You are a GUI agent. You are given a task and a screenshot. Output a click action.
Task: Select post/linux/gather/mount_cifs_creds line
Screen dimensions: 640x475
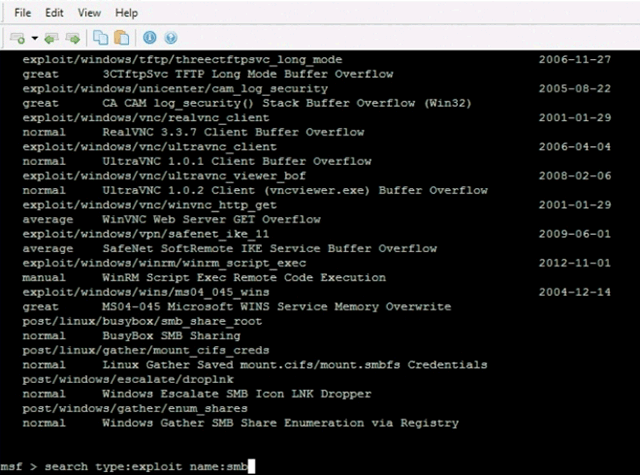tap(146, 351)
